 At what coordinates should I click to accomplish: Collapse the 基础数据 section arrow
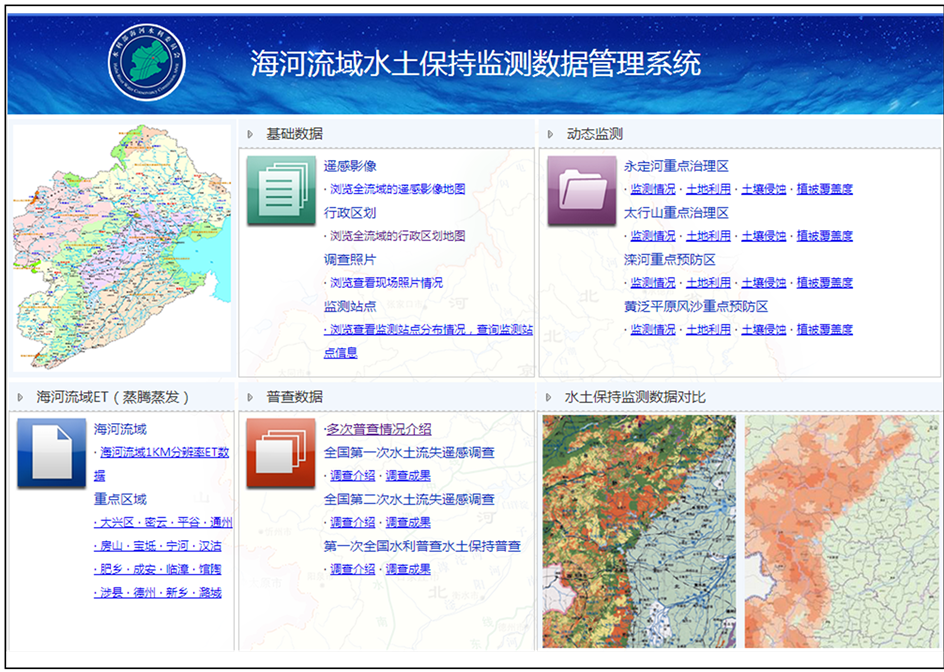tap(249, 134)
